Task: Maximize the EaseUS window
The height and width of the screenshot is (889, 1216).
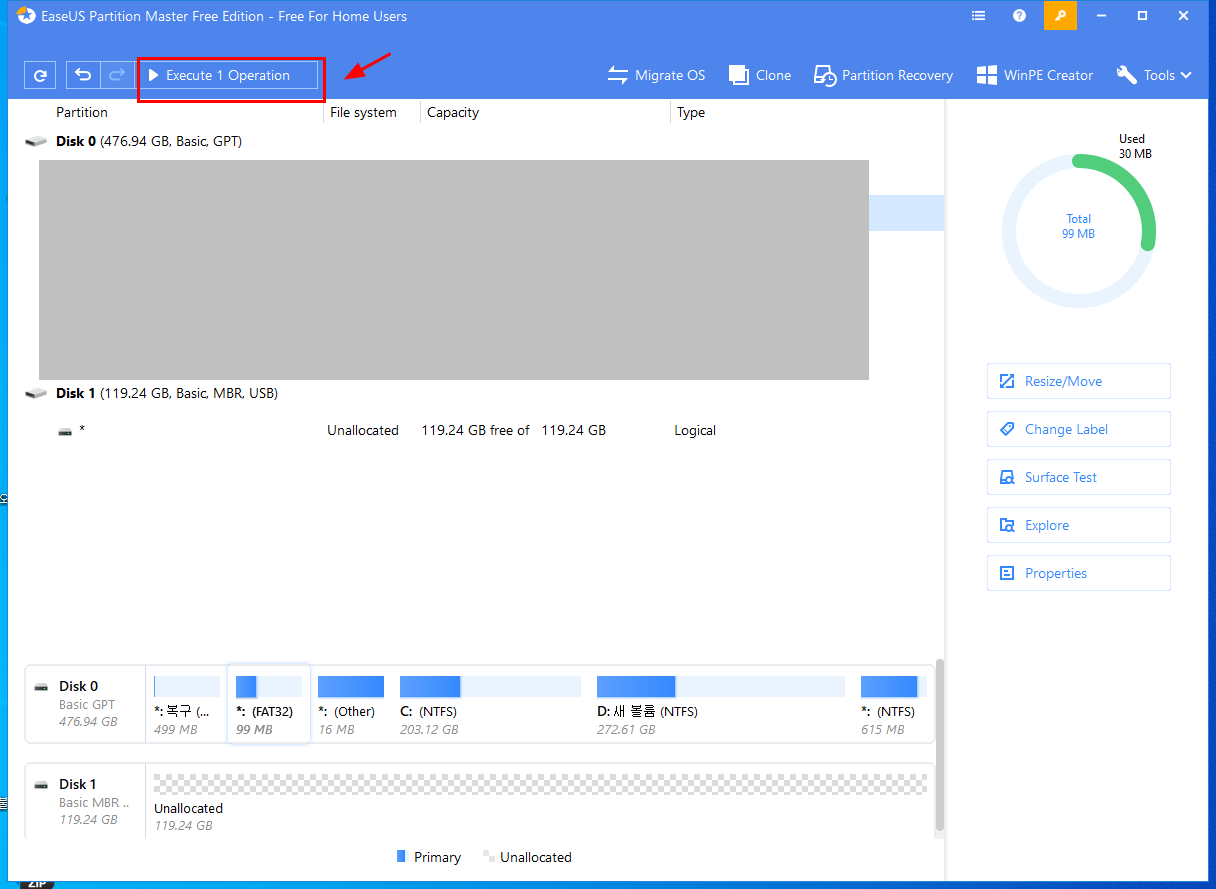Action: [x=1142, y=16]
